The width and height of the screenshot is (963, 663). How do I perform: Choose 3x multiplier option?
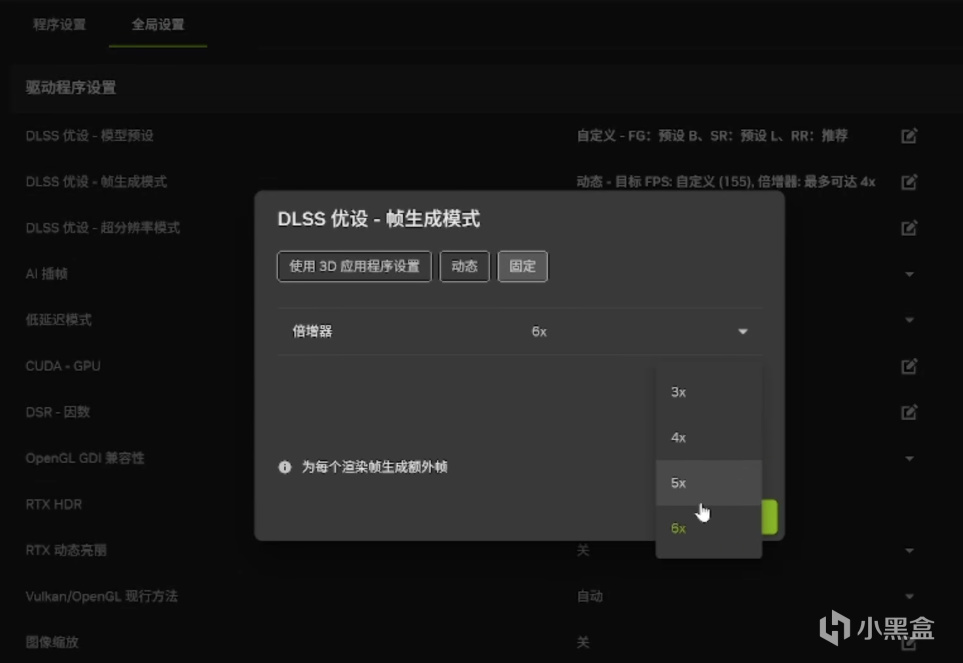[709, 392]
